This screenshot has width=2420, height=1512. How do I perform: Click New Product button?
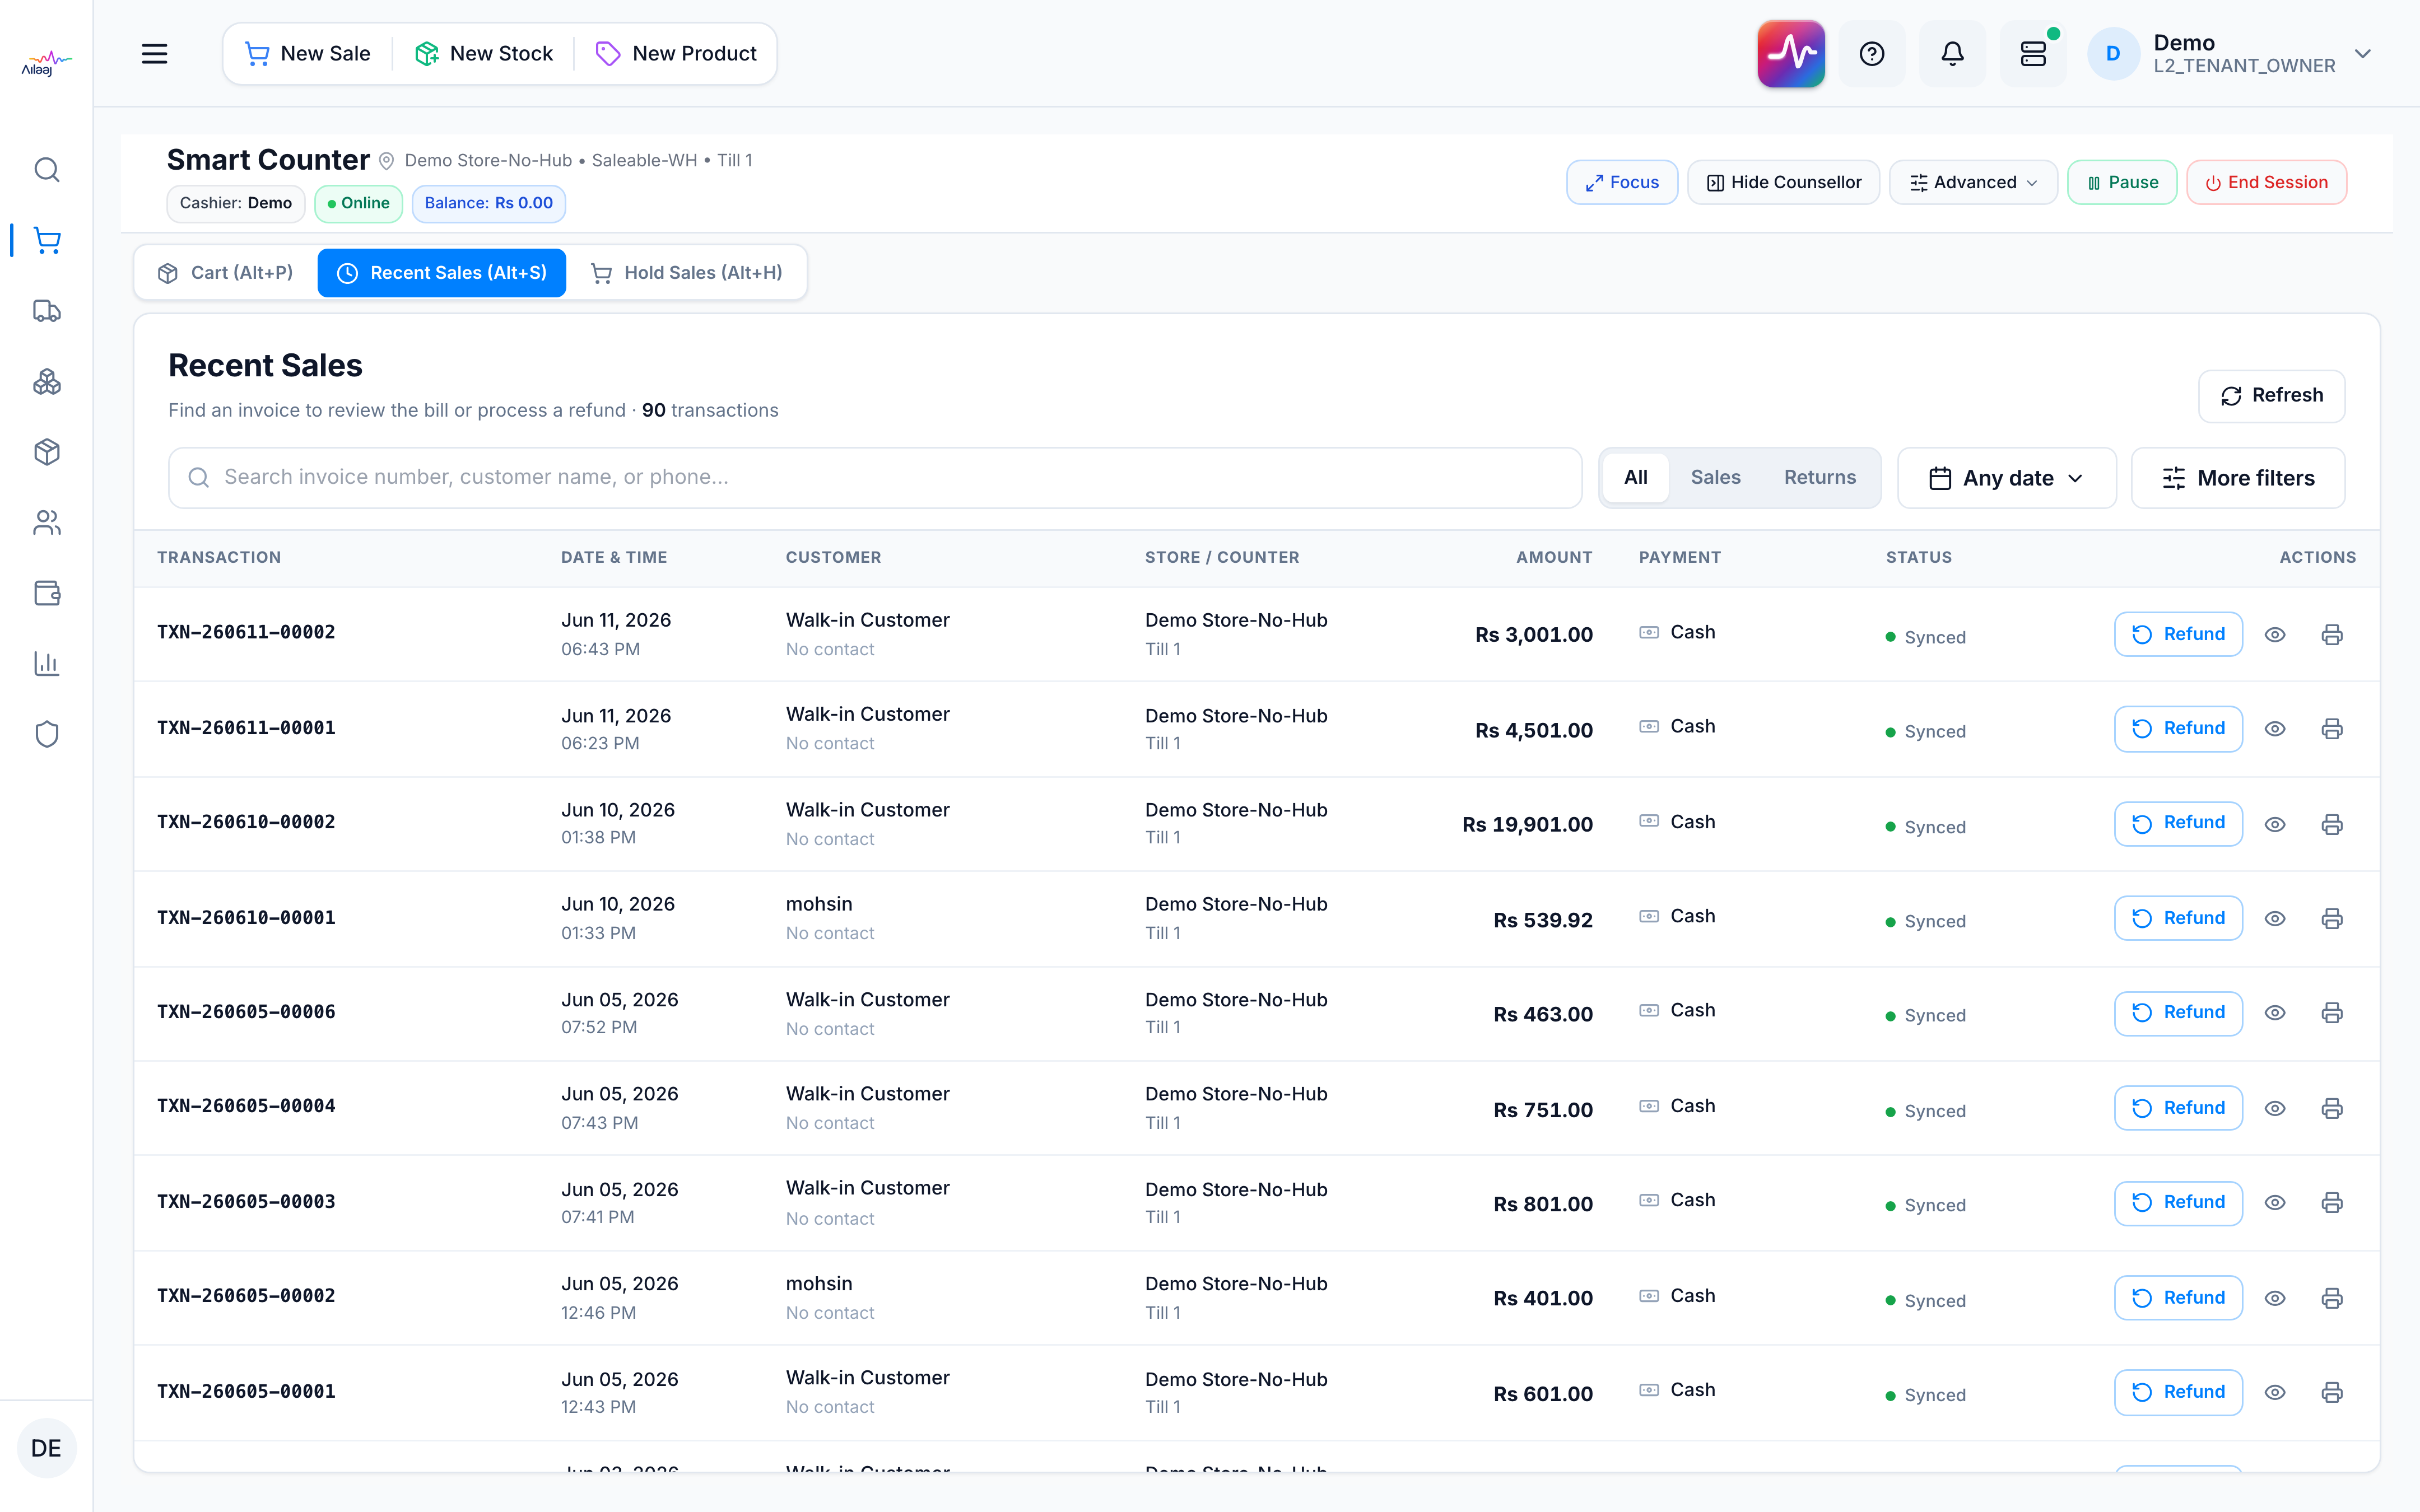point(676,54)
